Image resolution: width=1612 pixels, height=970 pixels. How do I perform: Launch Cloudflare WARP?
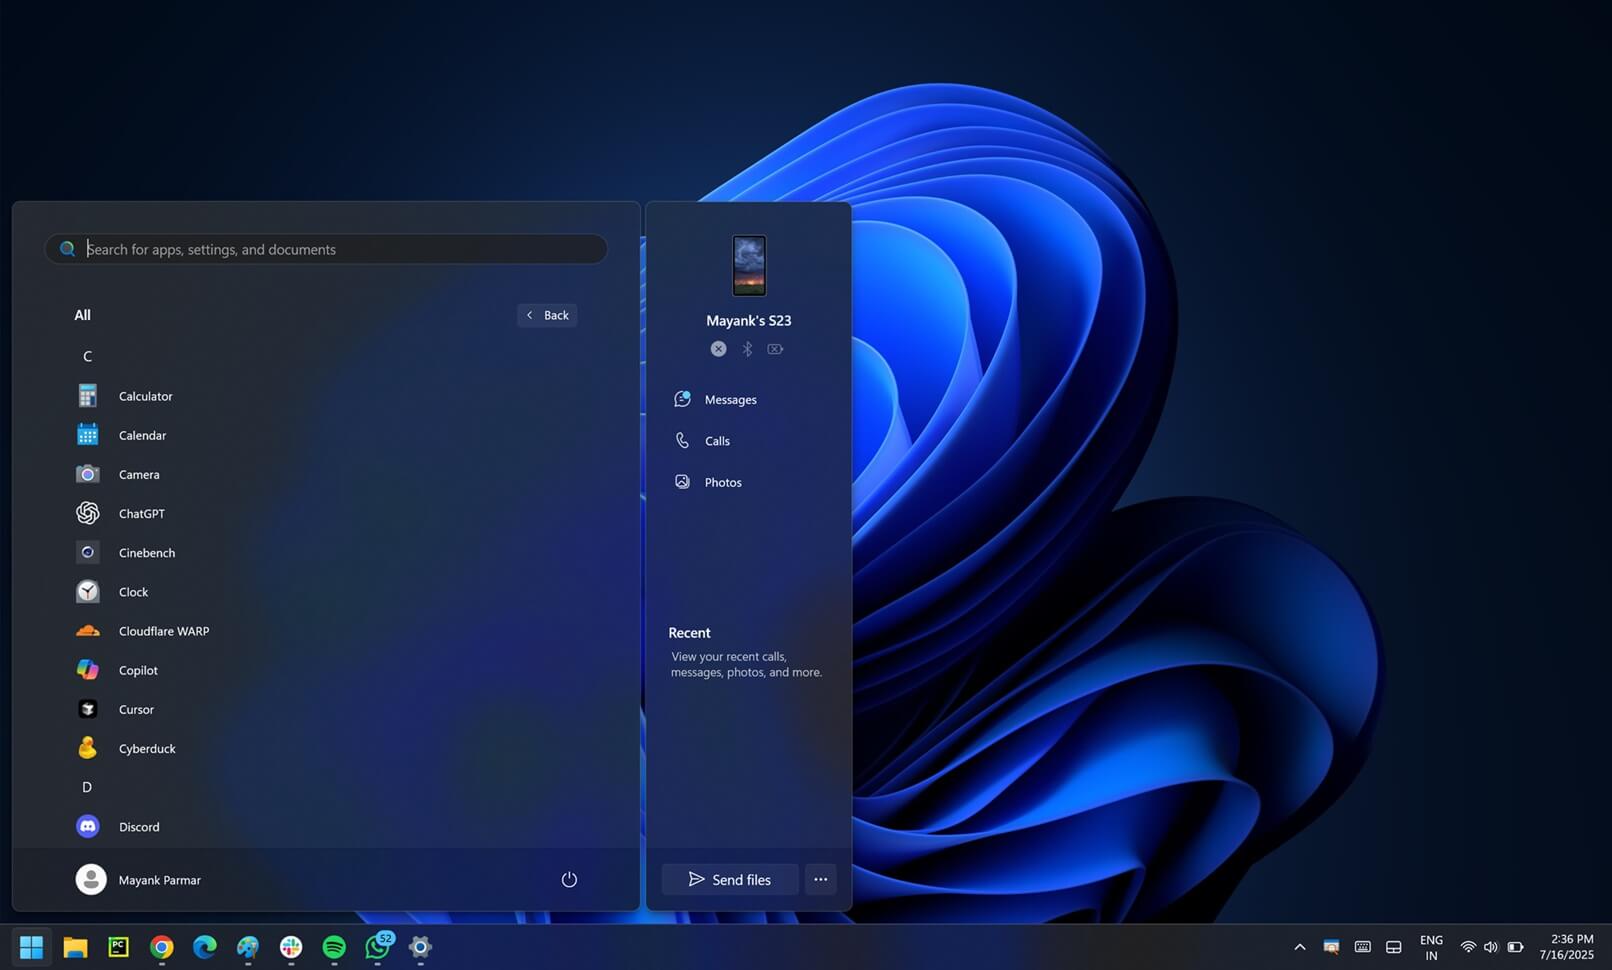[163, 631]
